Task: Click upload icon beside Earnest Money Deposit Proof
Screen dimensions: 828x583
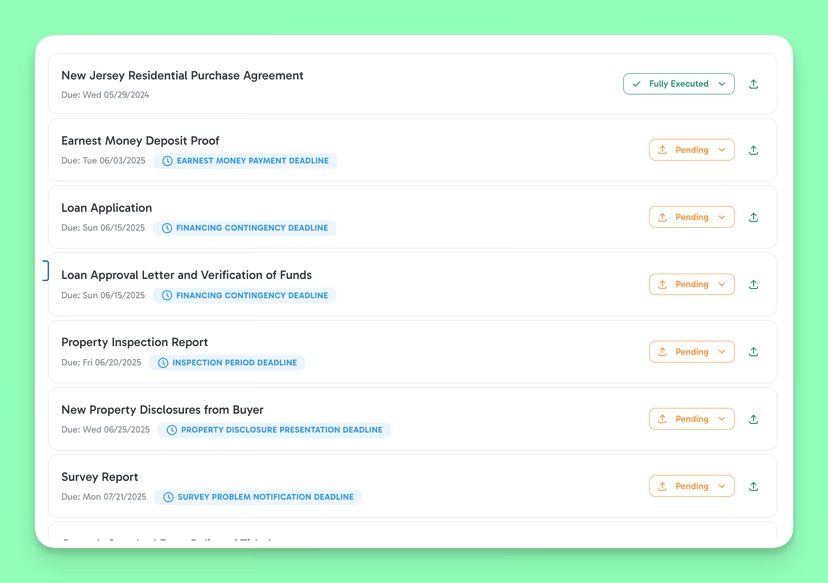Action: (x=753, y=150)
